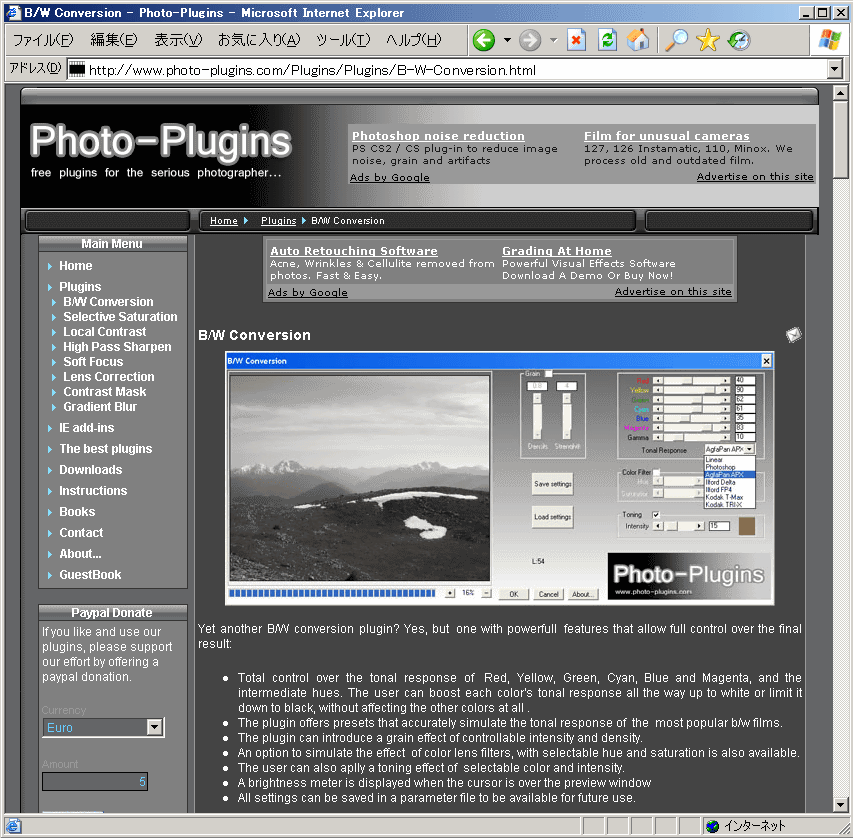The width and height of the screenshot is (853, 838).
Task: Open Contrast Mask sidebar item
Action: tap(104, 391)
